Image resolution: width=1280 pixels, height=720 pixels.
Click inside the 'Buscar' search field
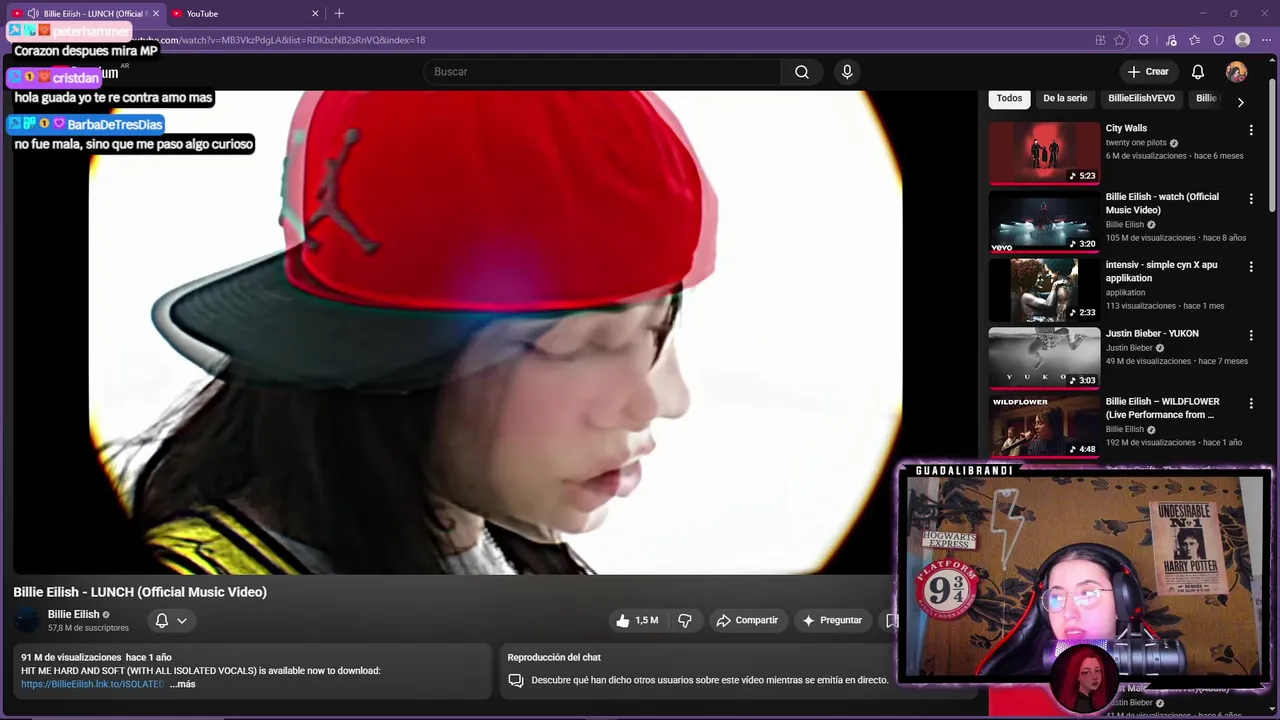tap(602, 72)
